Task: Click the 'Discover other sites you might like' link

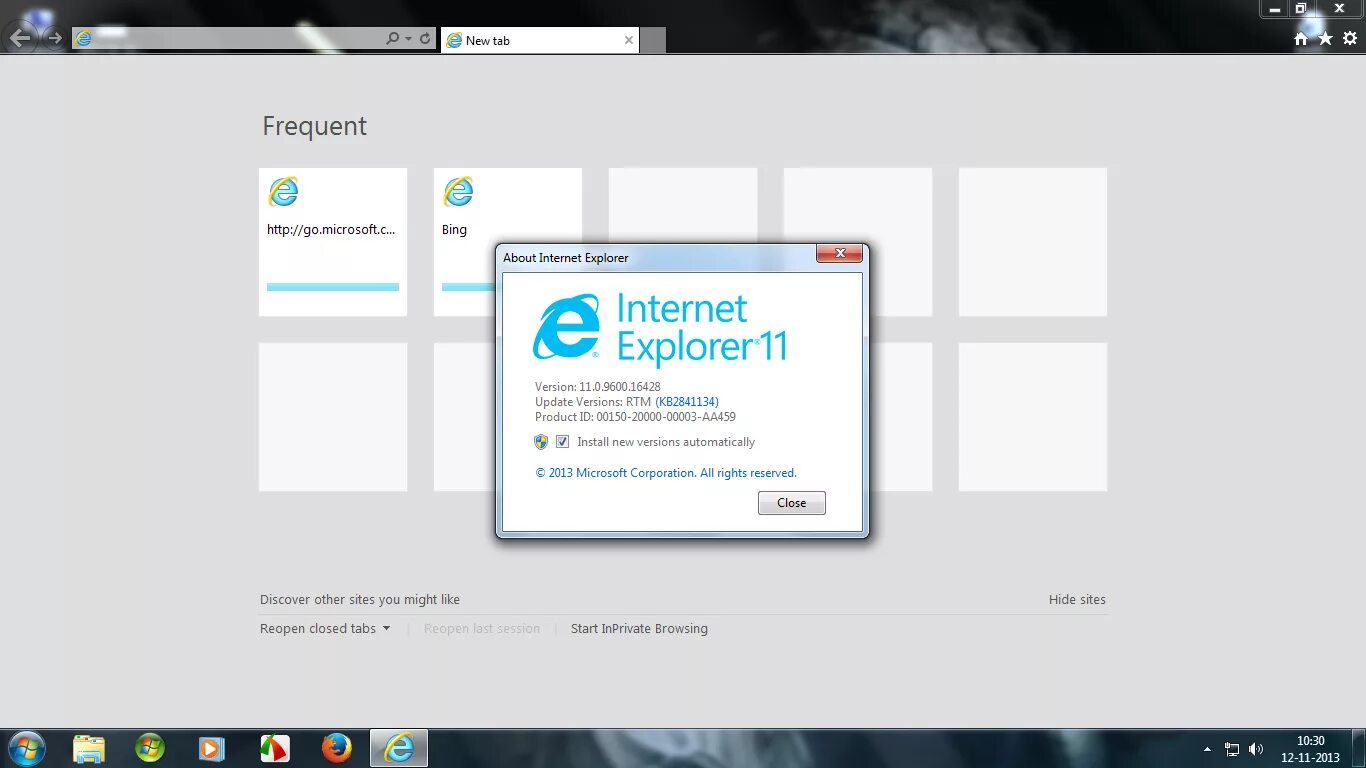Action: point(360,600)
